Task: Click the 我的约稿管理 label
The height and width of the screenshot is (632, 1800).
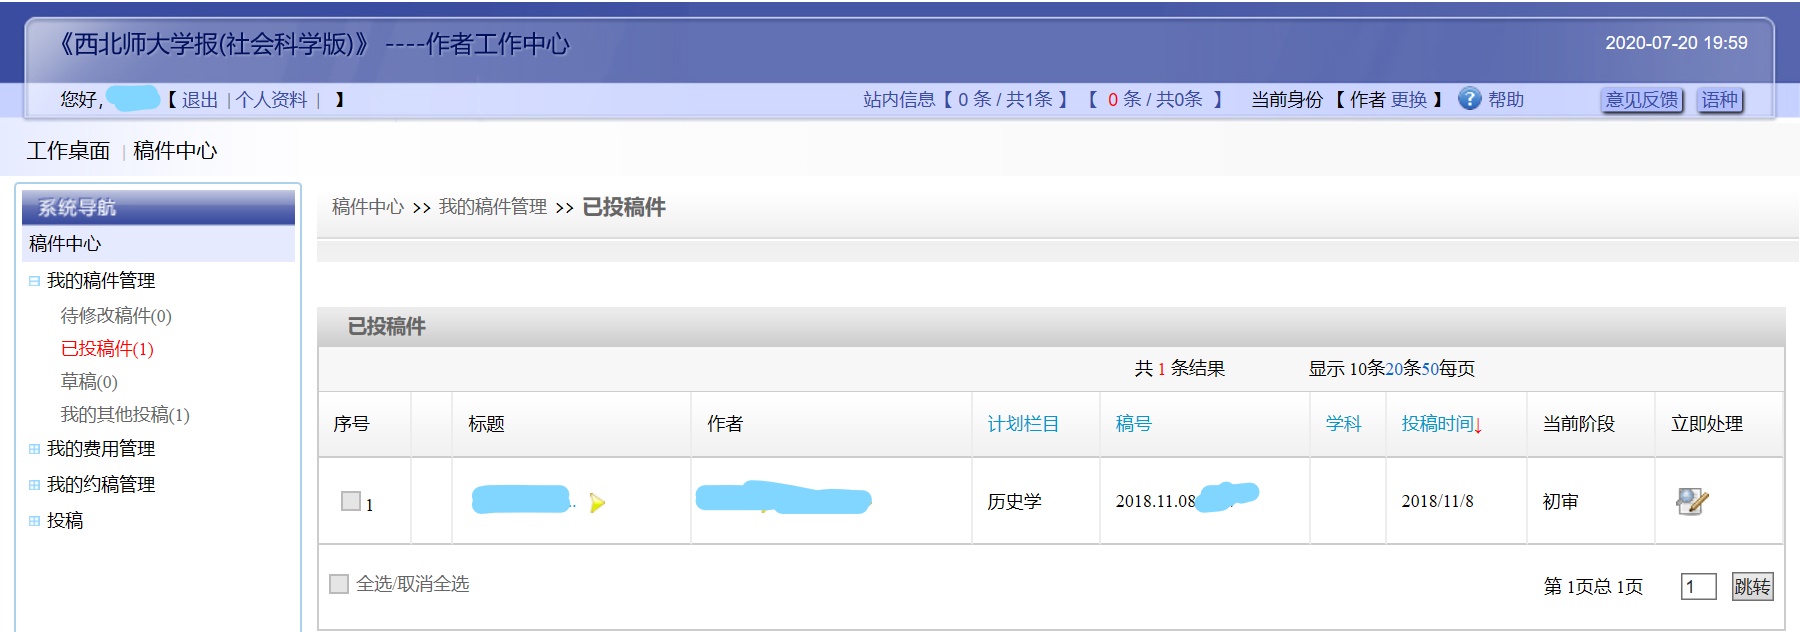Action: click(101, 485)
